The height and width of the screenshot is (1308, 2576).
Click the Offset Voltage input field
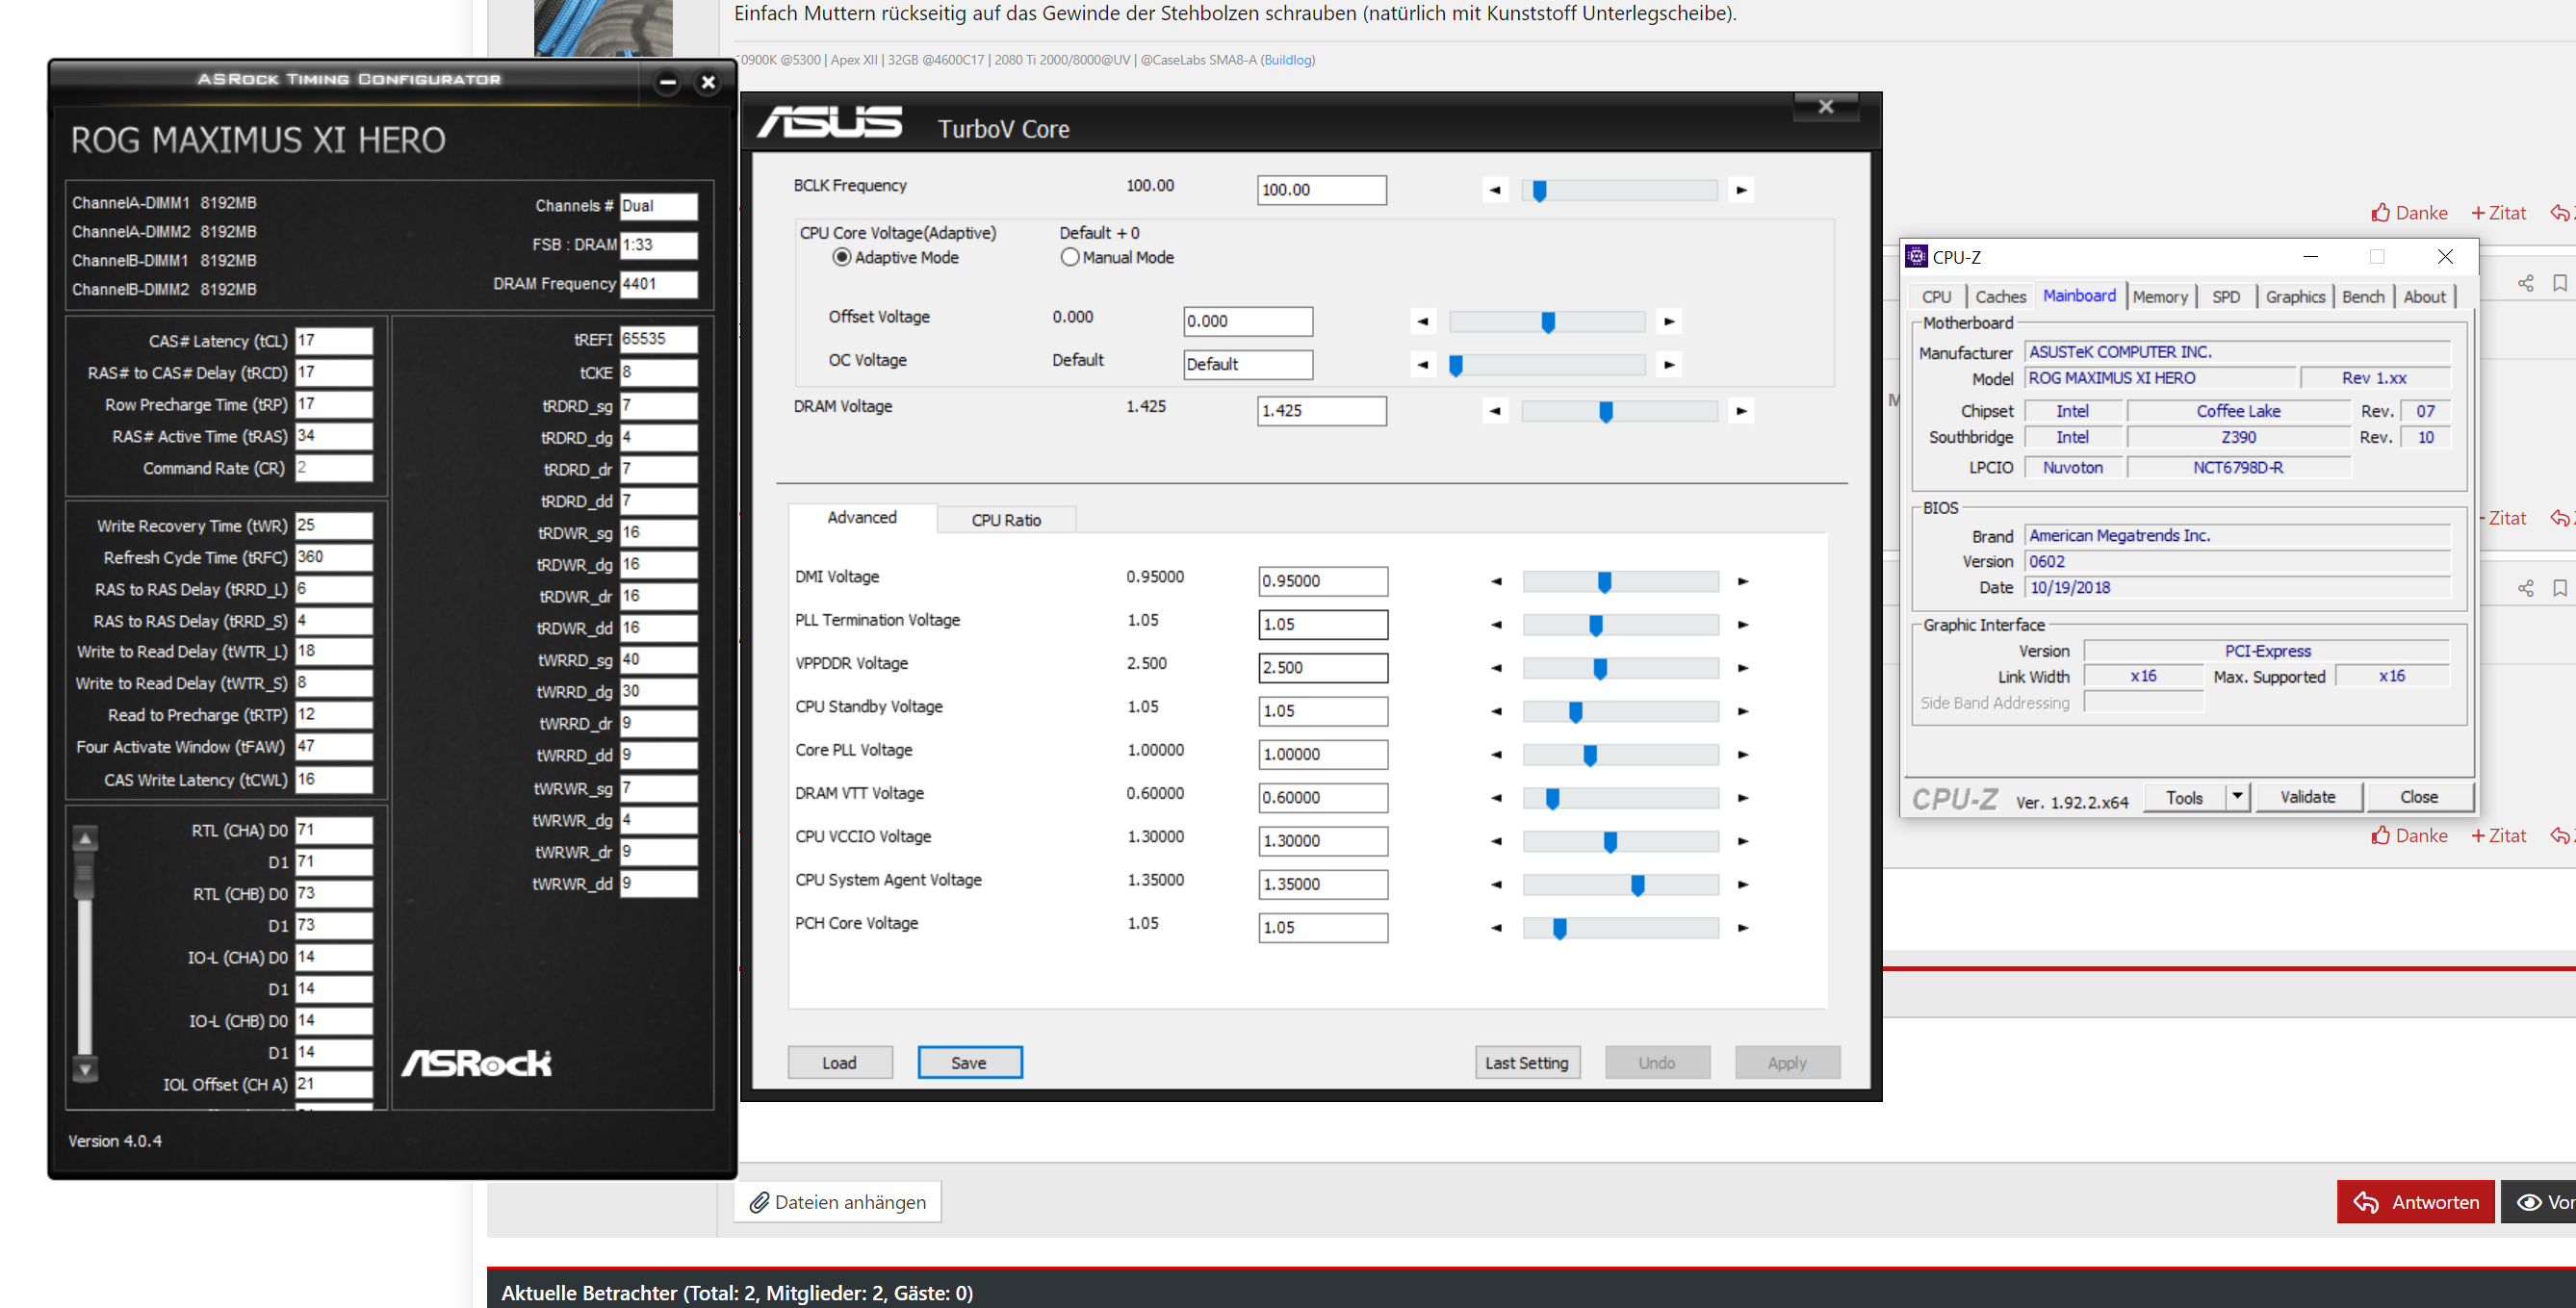pyautogui.click(x=1248, y=321)
